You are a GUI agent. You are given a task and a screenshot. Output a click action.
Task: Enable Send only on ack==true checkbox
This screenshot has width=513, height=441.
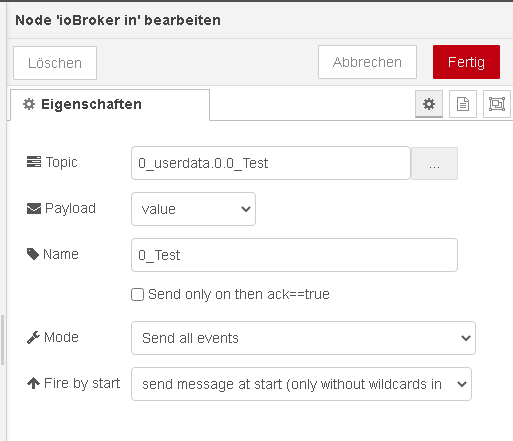(x=137, y=295)
